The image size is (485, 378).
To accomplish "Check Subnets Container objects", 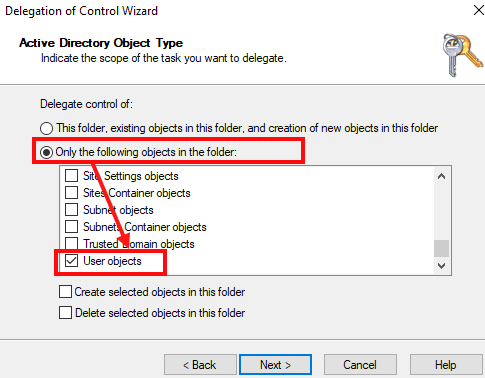I will (x=71, y=227).
